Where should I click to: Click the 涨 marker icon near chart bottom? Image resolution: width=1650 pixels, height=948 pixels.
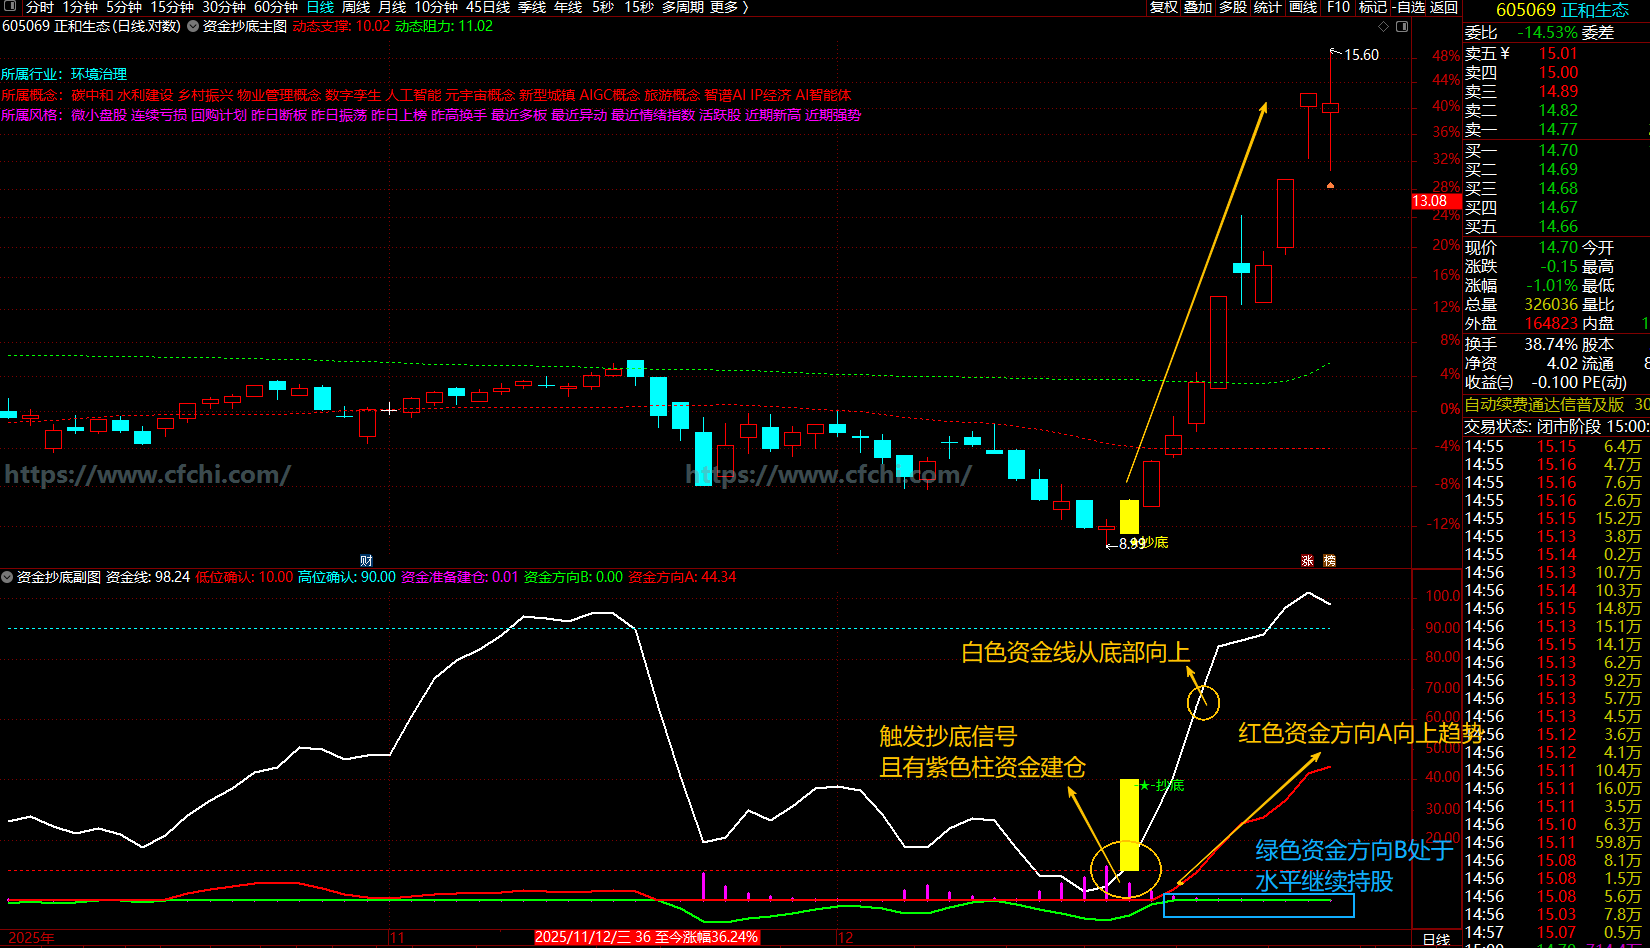pos(1307,561)
